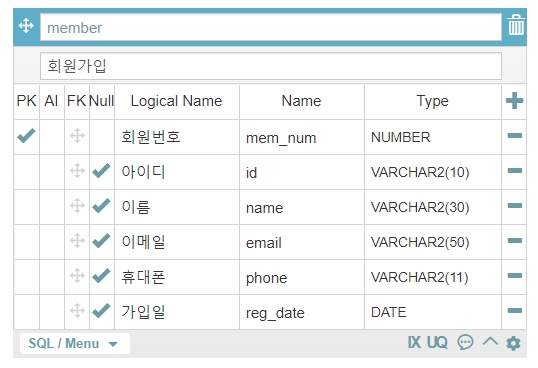
Task: Click the PK column header
Action: [26, 101]
